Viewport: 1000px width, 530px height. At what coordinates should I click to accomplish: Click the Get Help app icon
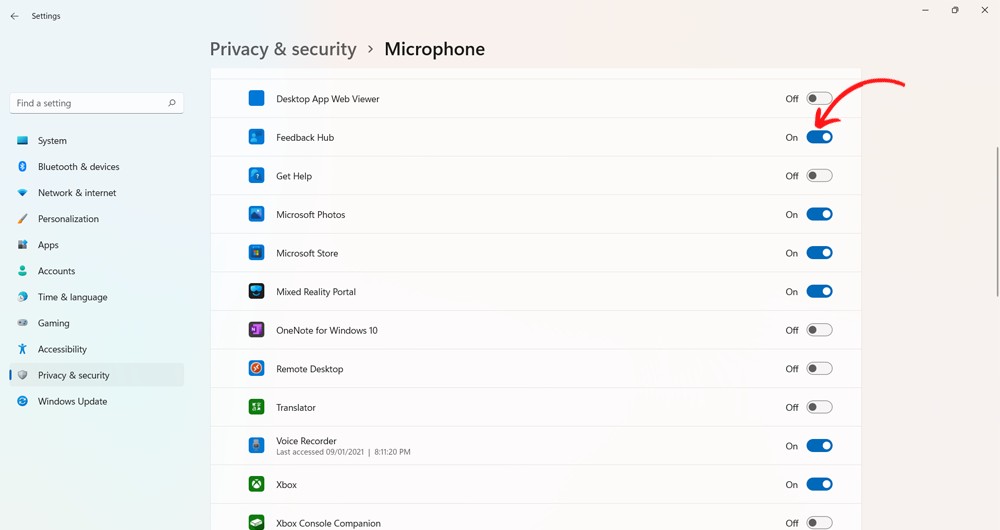(256, 175)
